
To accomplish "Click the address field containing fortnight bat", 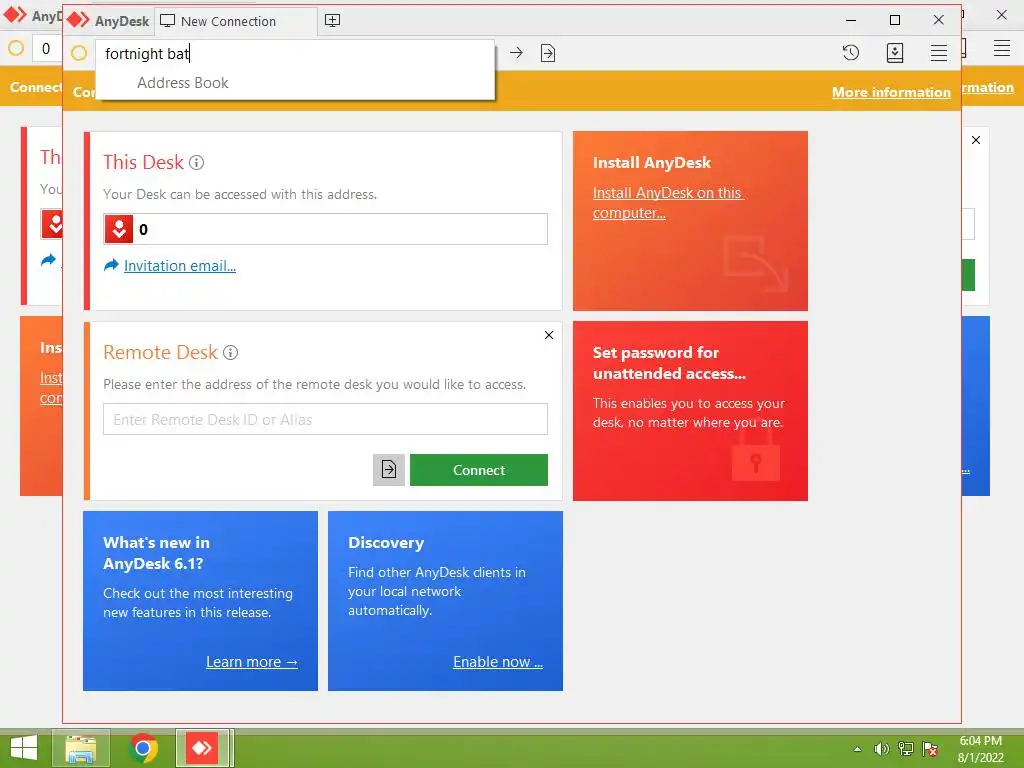I will pyautogui.click(x=295, y=54).
